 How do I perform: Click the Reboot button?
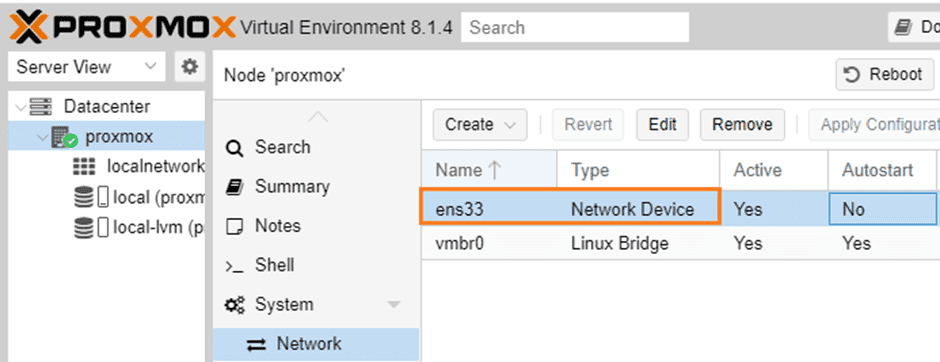click(x=885, y=75)
